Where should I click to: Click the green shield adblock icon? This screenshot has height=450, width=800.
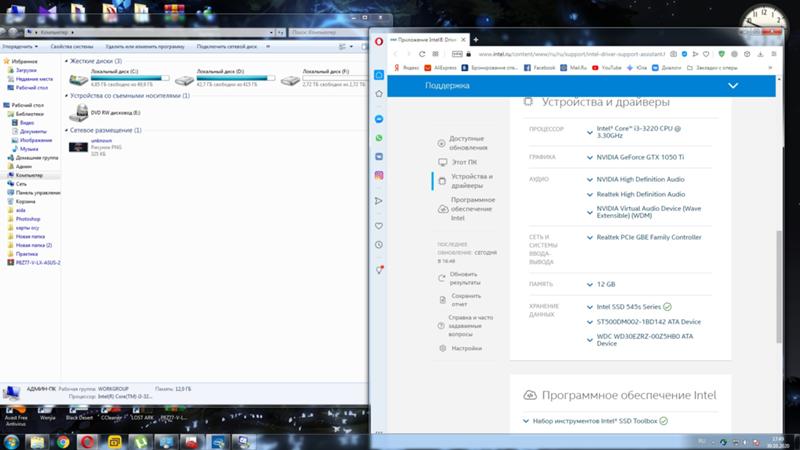[721, 54]
